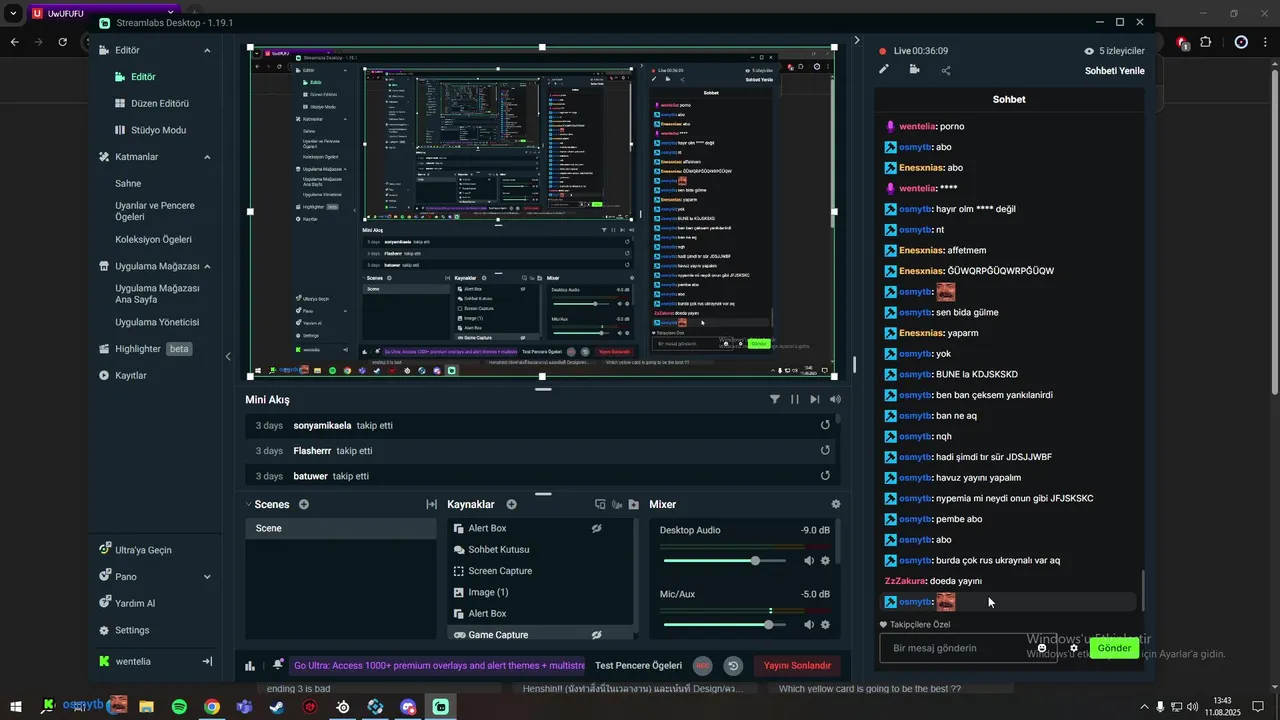1280x720 pixels.
Task: Mute Mic/Aux speaker icon
Action: point(809,624)
